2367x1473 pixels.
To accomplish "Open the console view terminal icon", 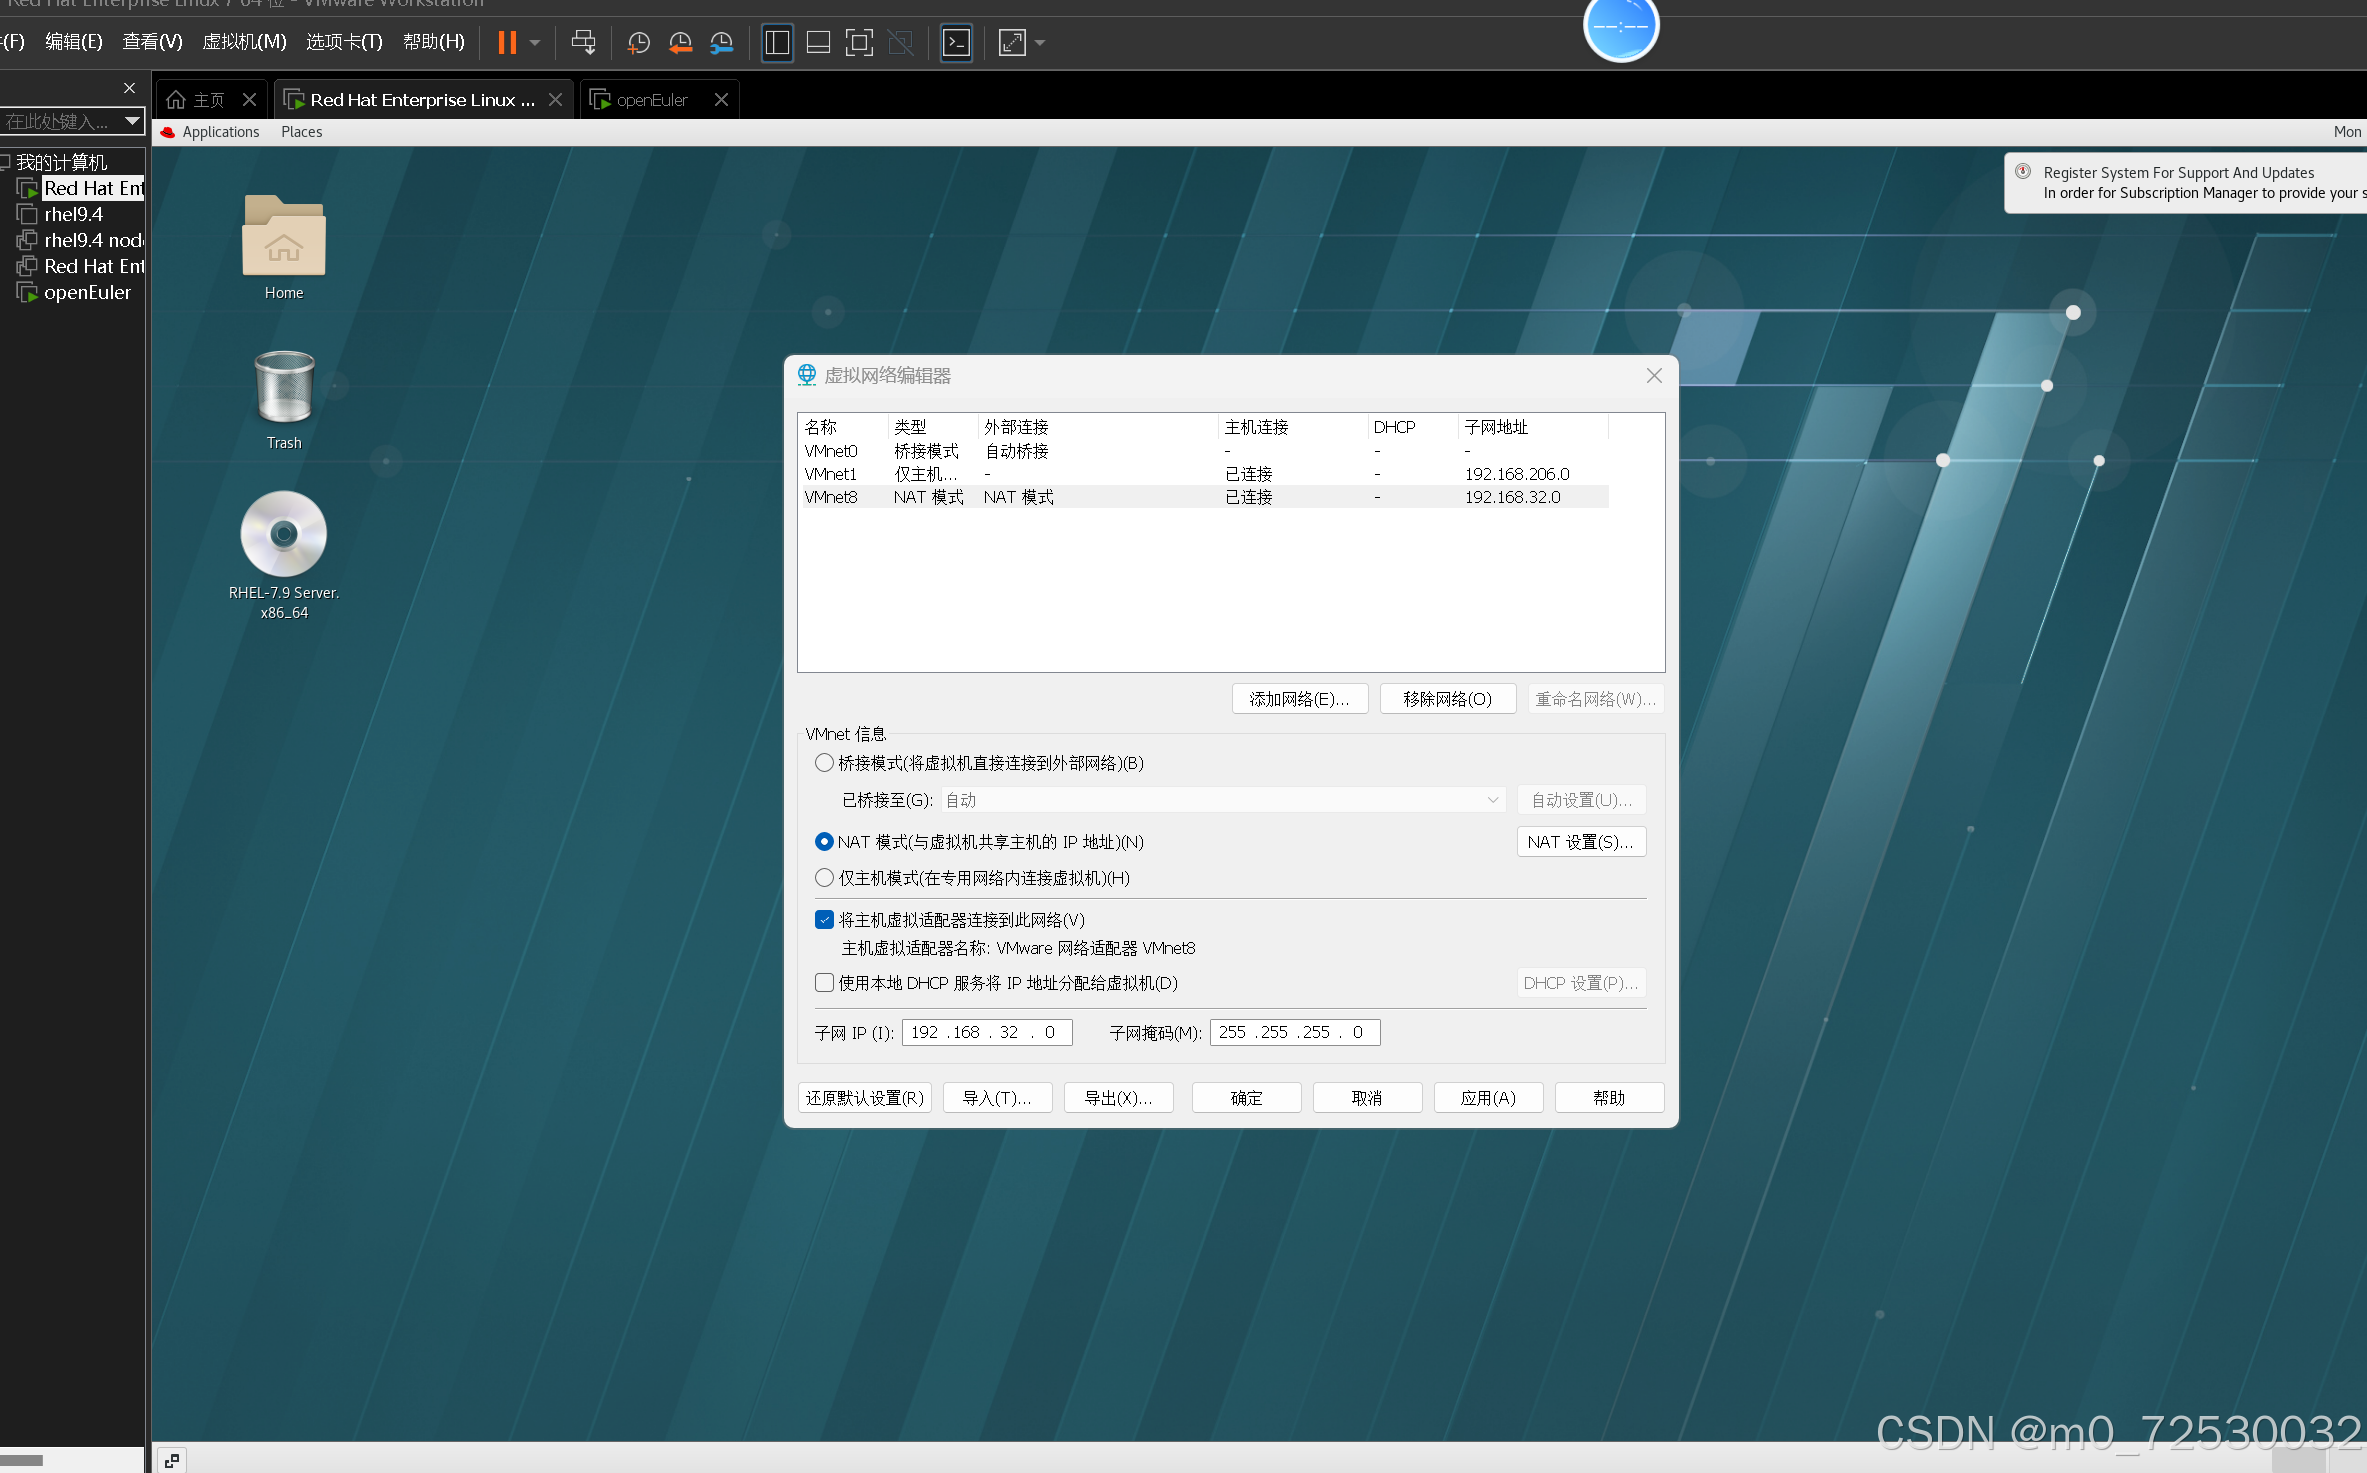I will (x=956, y=43).
